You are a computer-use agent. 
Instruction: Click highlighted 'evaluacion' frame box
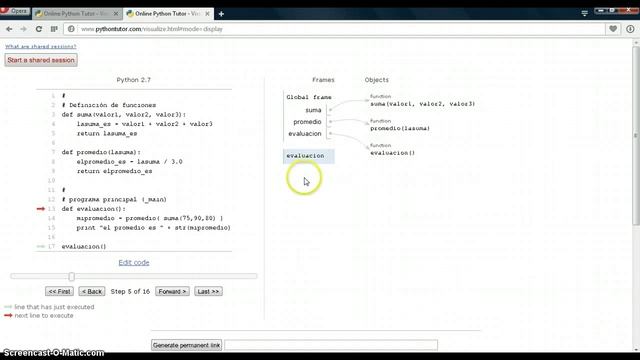point(309,156)
